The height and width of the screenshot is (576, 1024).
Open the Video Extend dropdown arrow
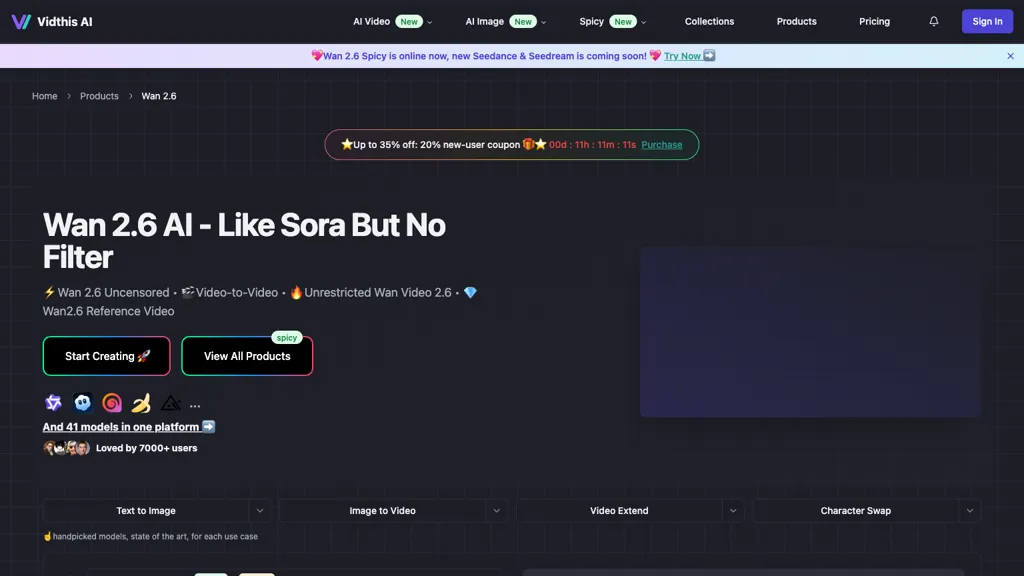click(733, 511)
